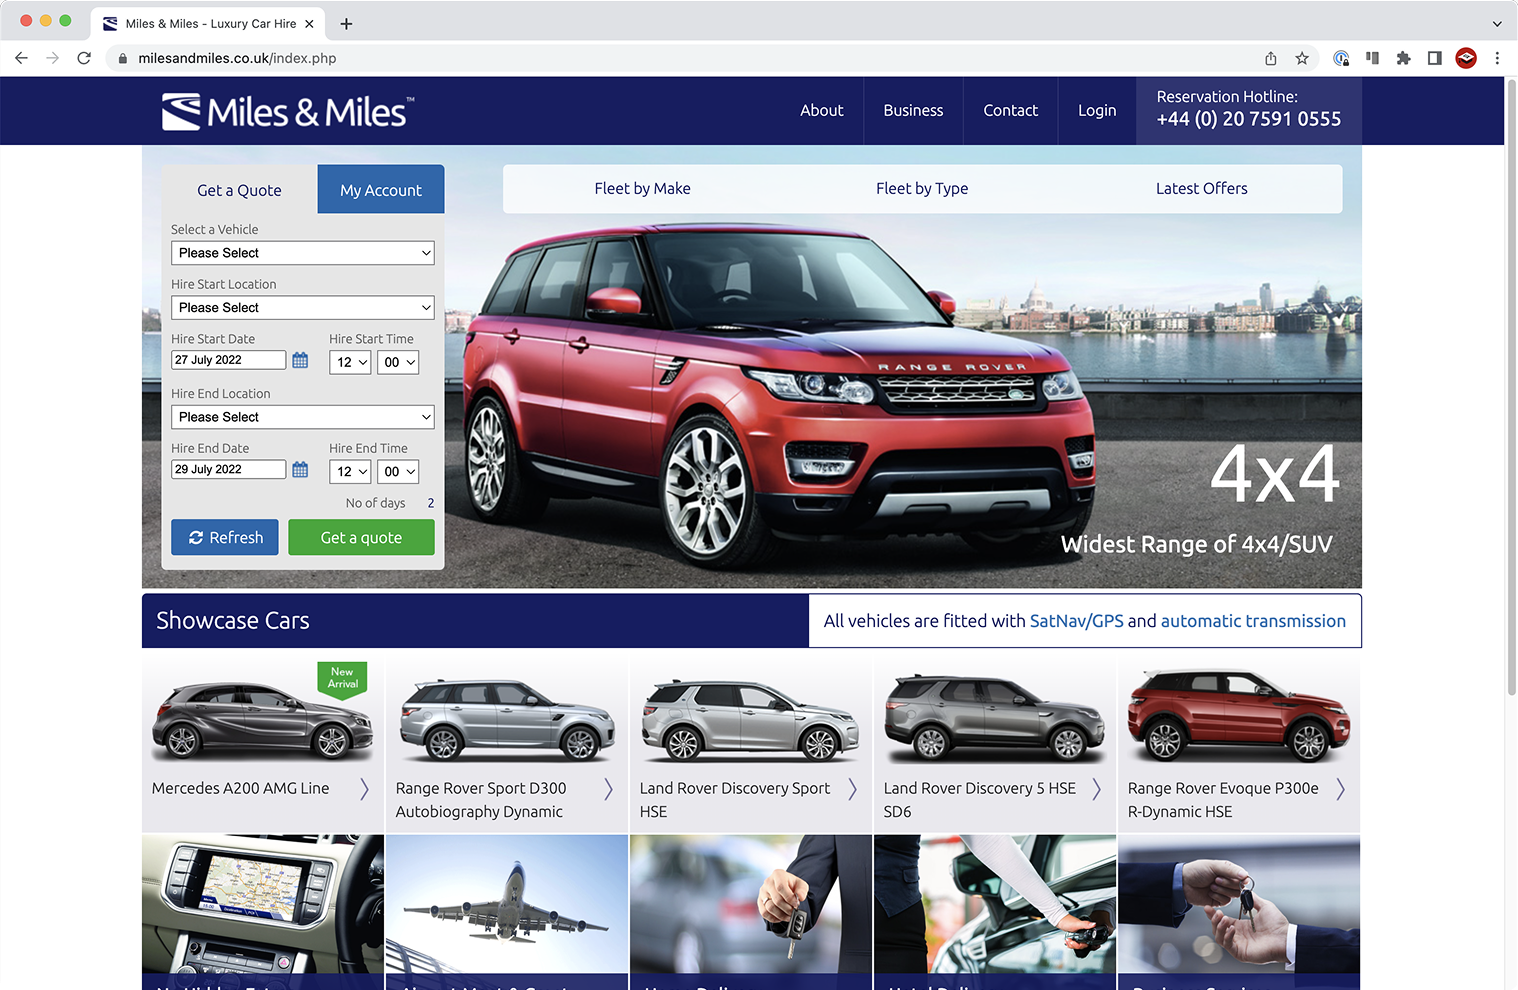Open the Chrome three-dot menu
The image size is (1518, 990).
coord(1497,58)
